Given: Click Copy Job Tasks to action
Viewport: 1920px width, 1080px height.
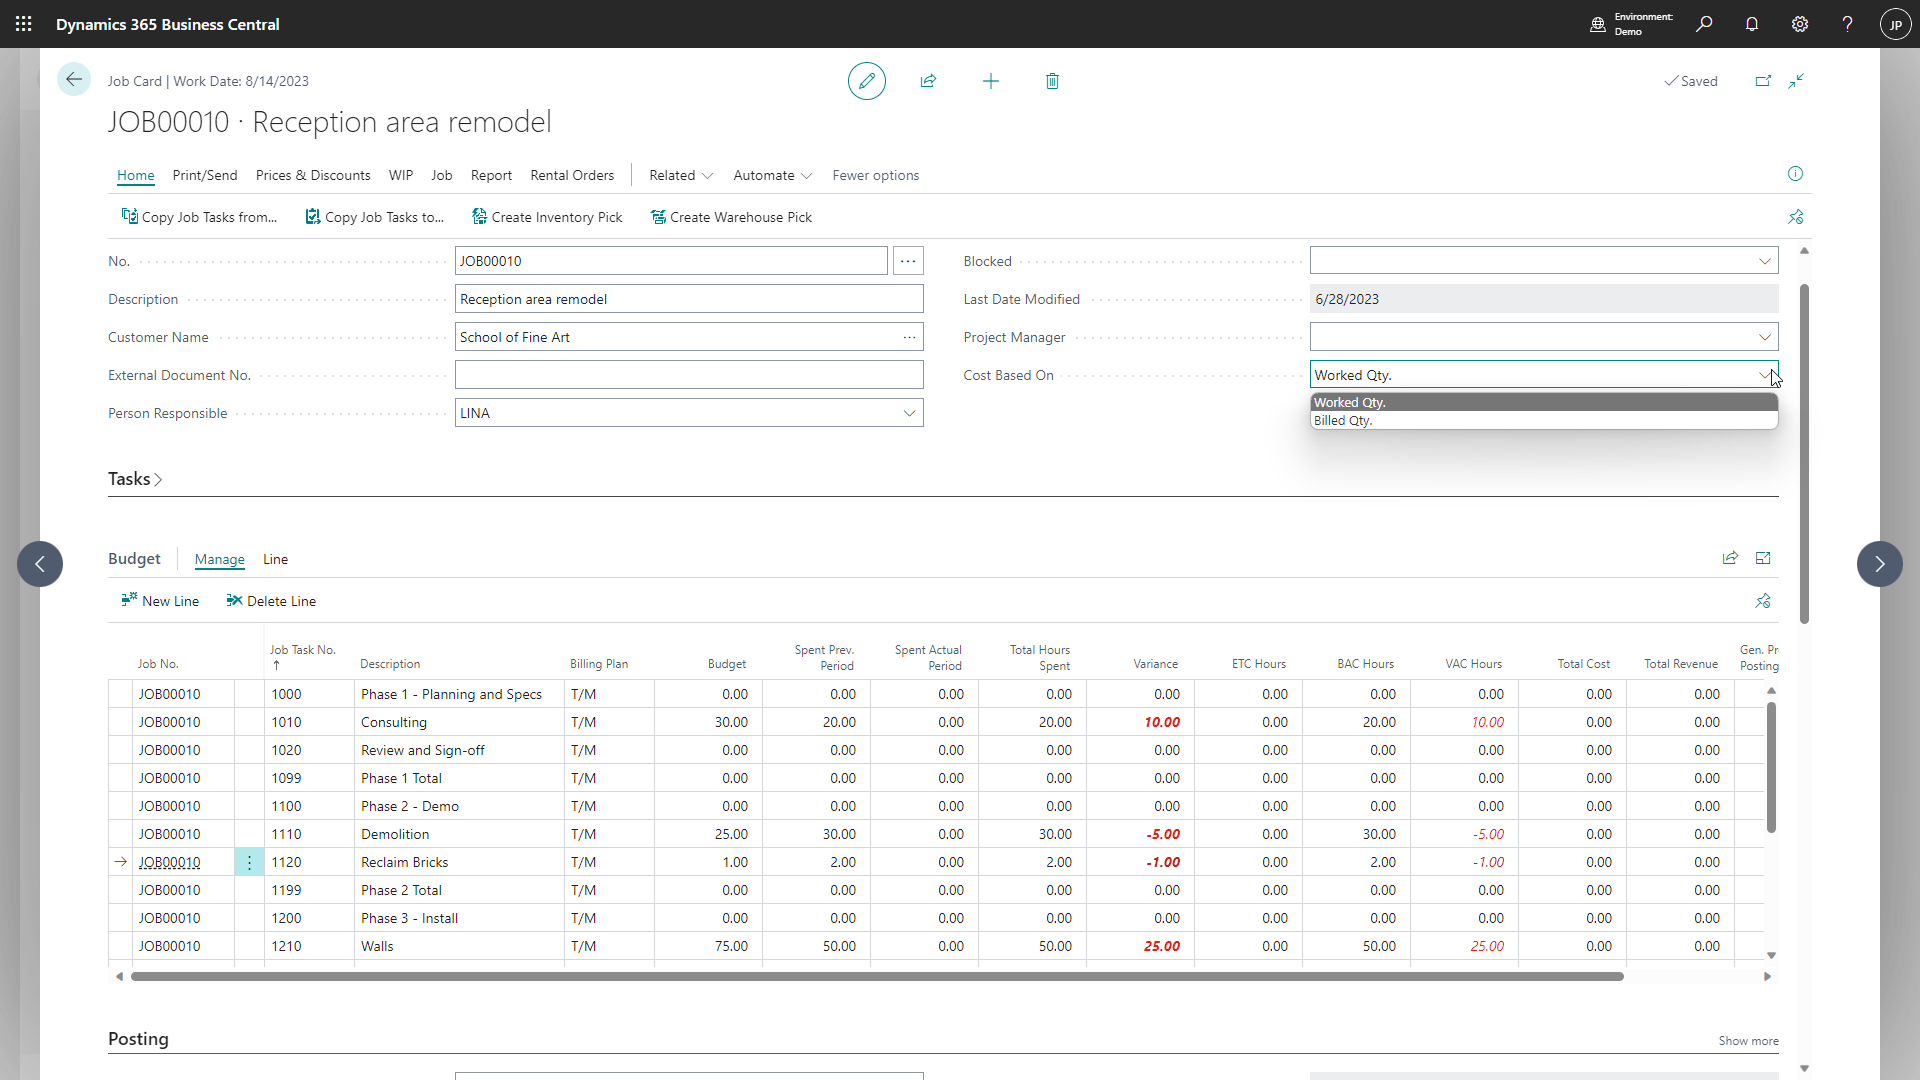Looking at the screenshot, I should 374,217.
